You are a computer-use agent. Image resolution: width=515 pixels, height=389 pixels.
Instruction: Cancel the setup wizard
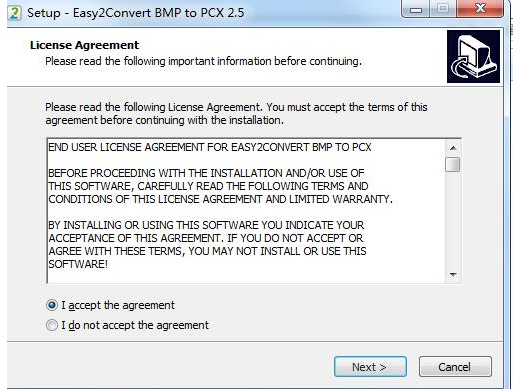(x=455, y=367)
